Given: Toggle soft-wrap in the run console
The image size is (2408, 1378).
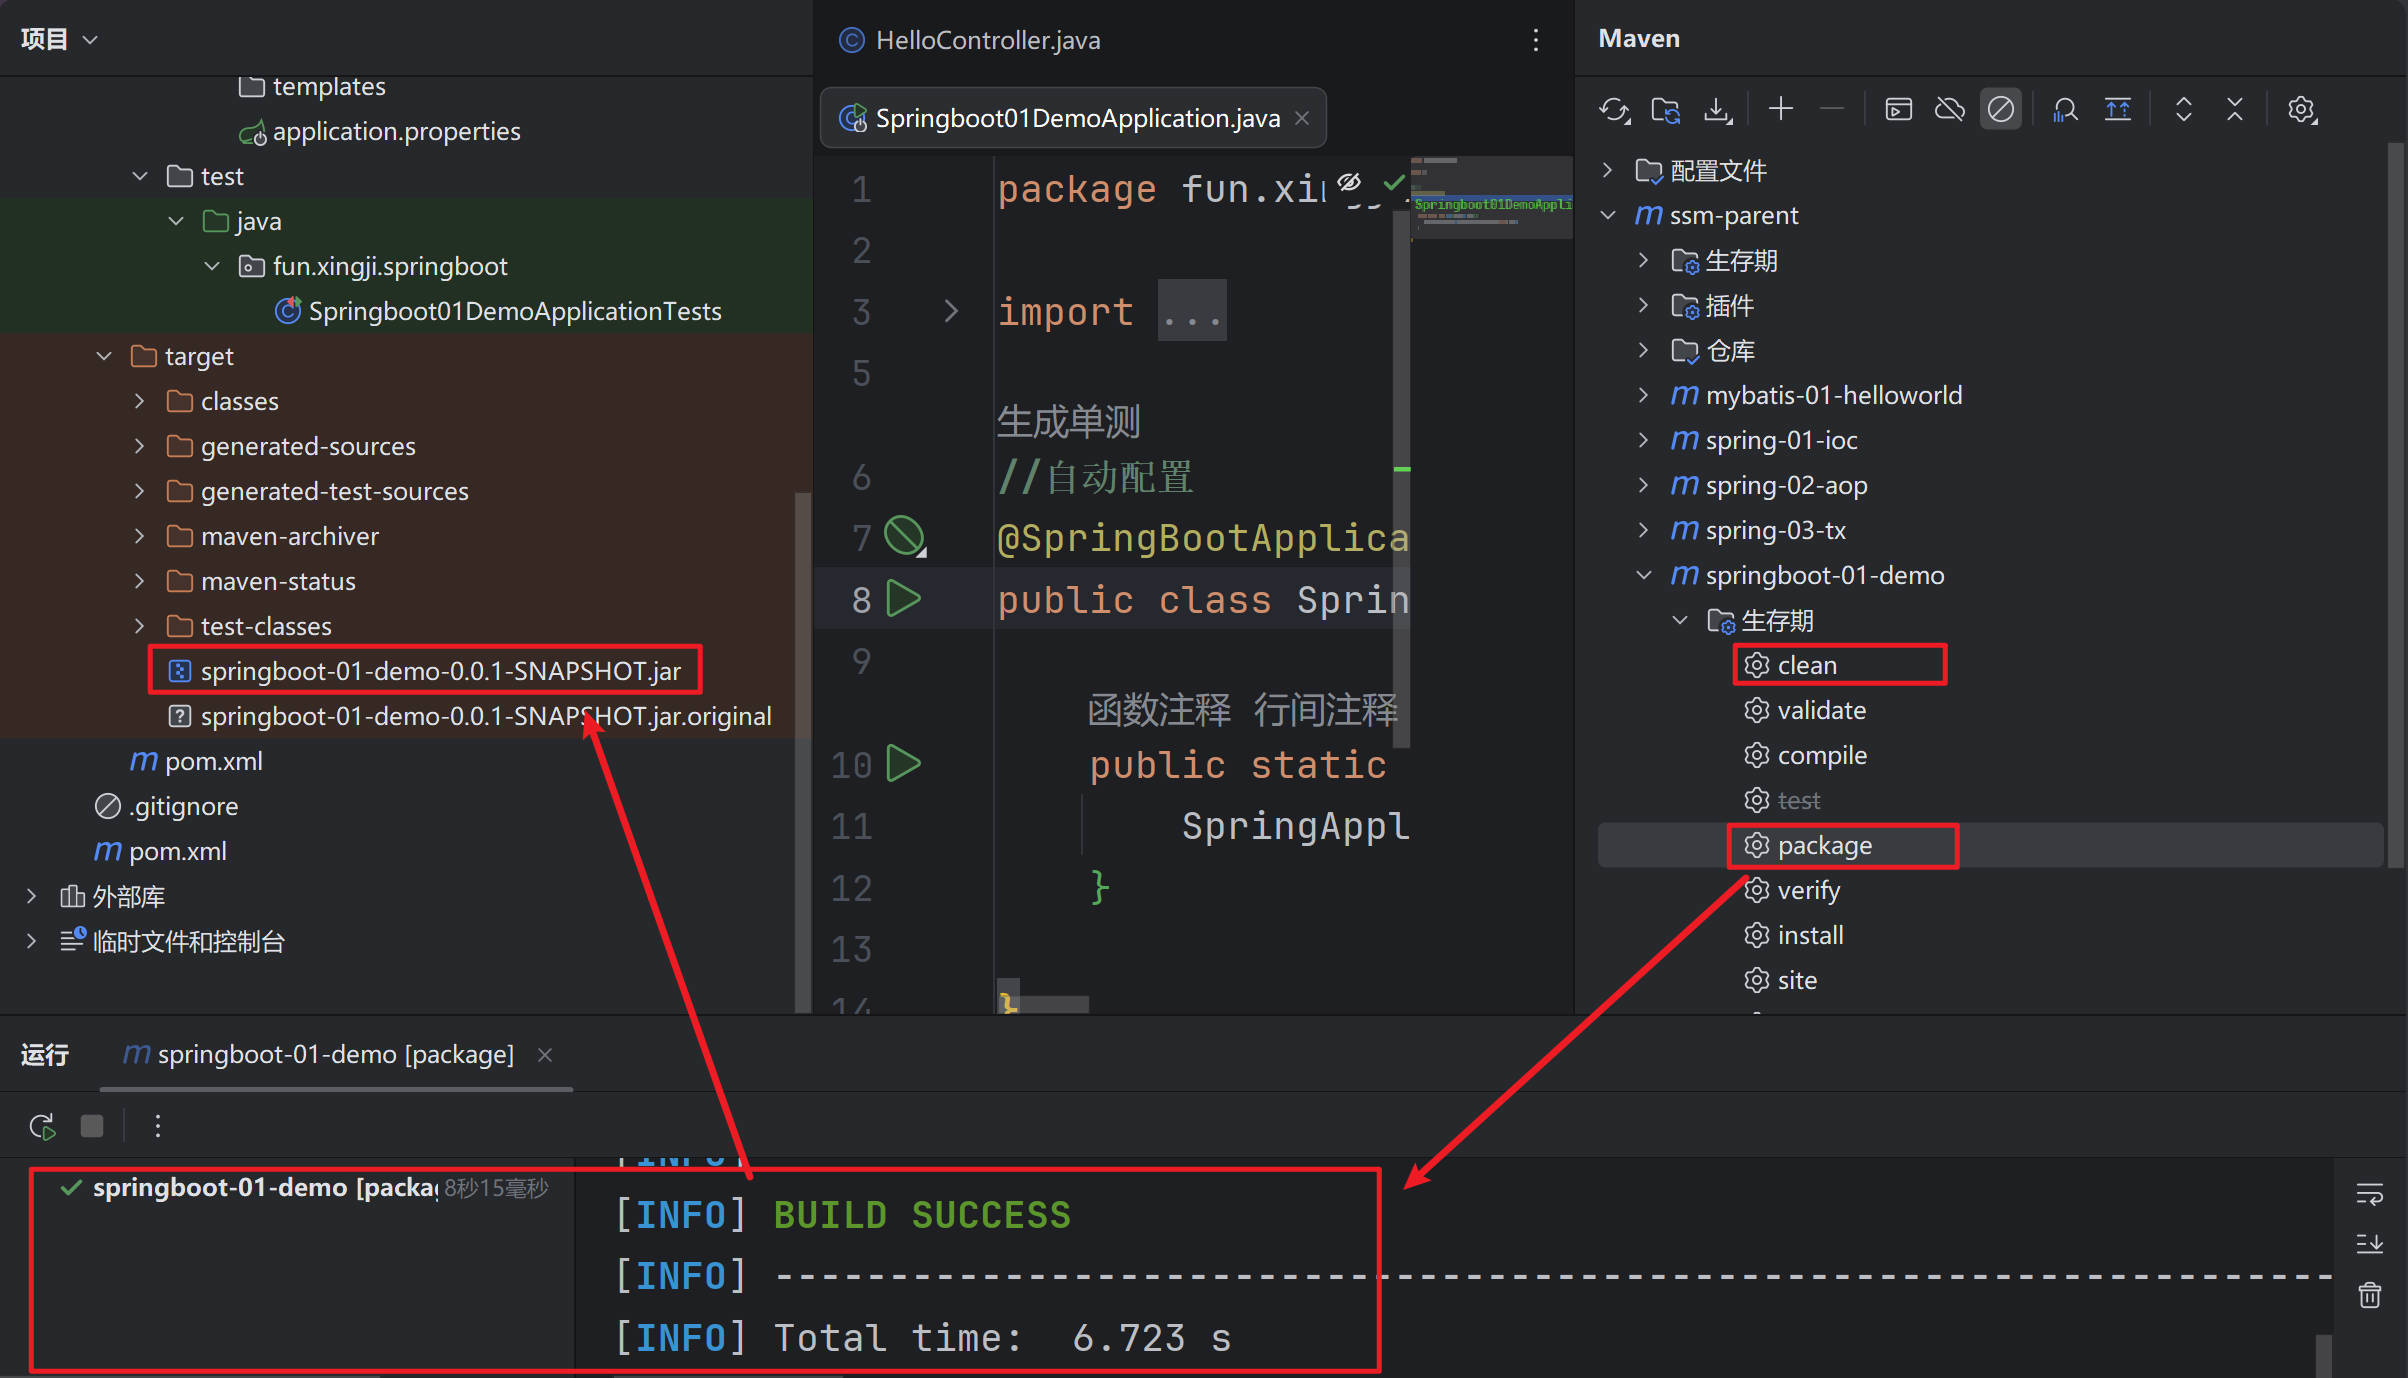Looking at the screenshot, I should tap(2369, 1194).
